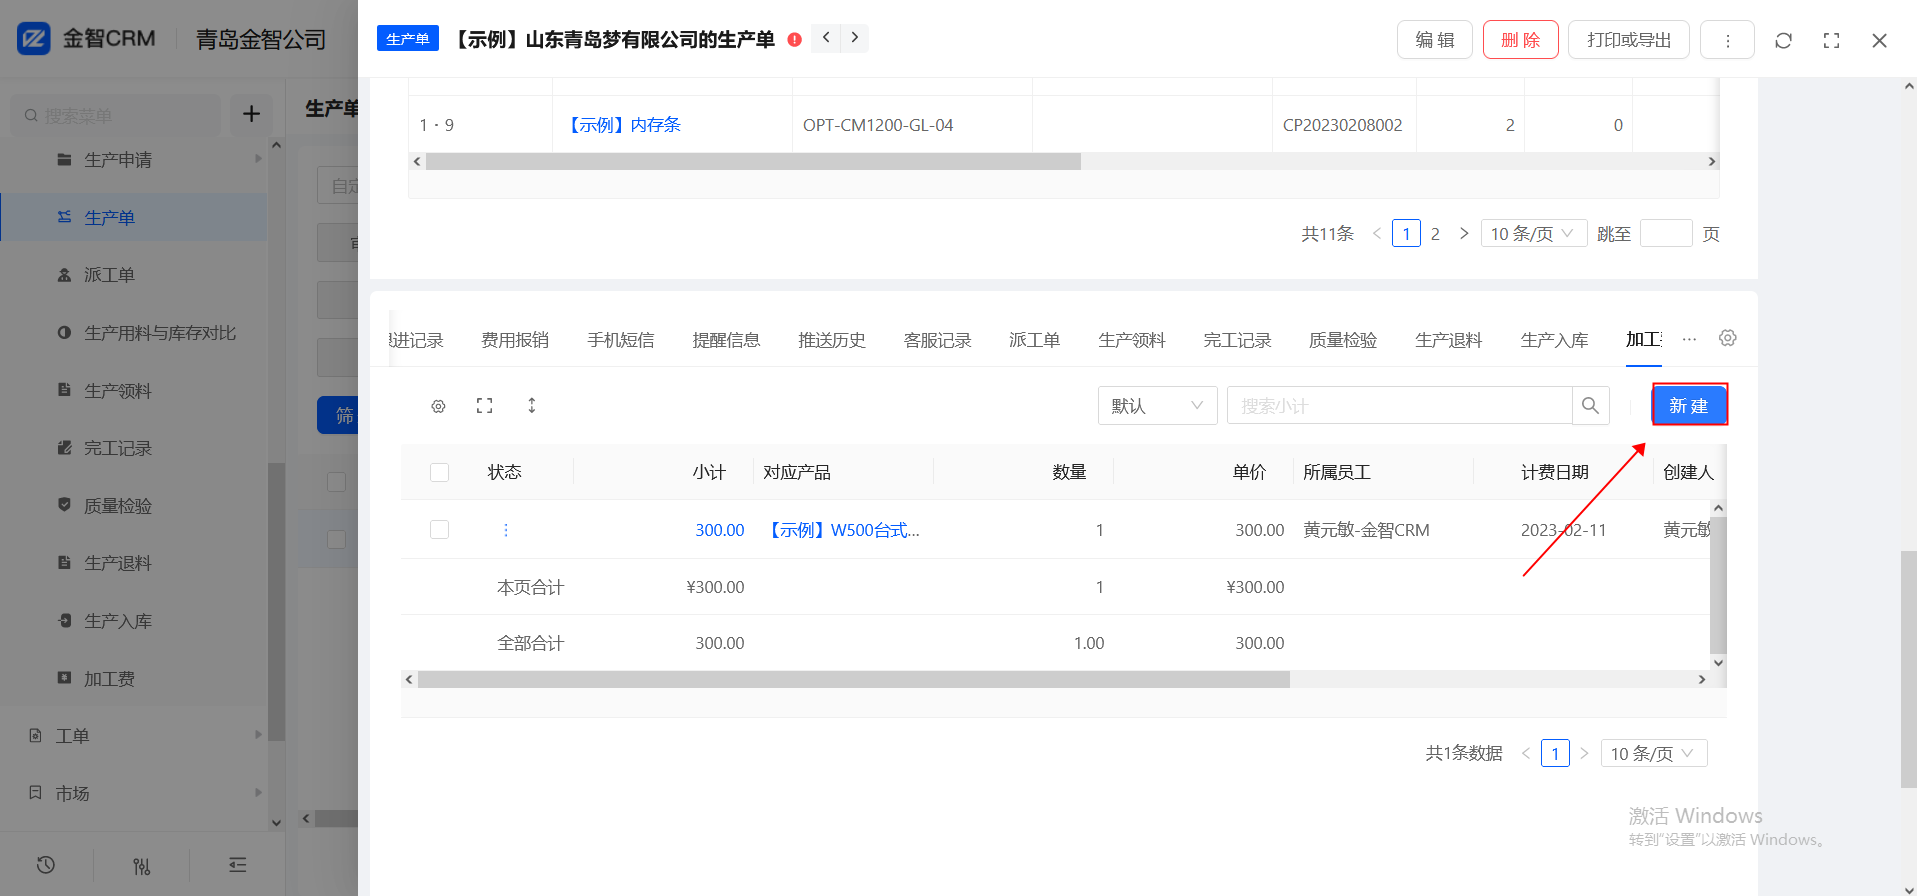Open tab settings gear icon
This screenshot has width=1917, height=896.
[x=1727, y=338]
